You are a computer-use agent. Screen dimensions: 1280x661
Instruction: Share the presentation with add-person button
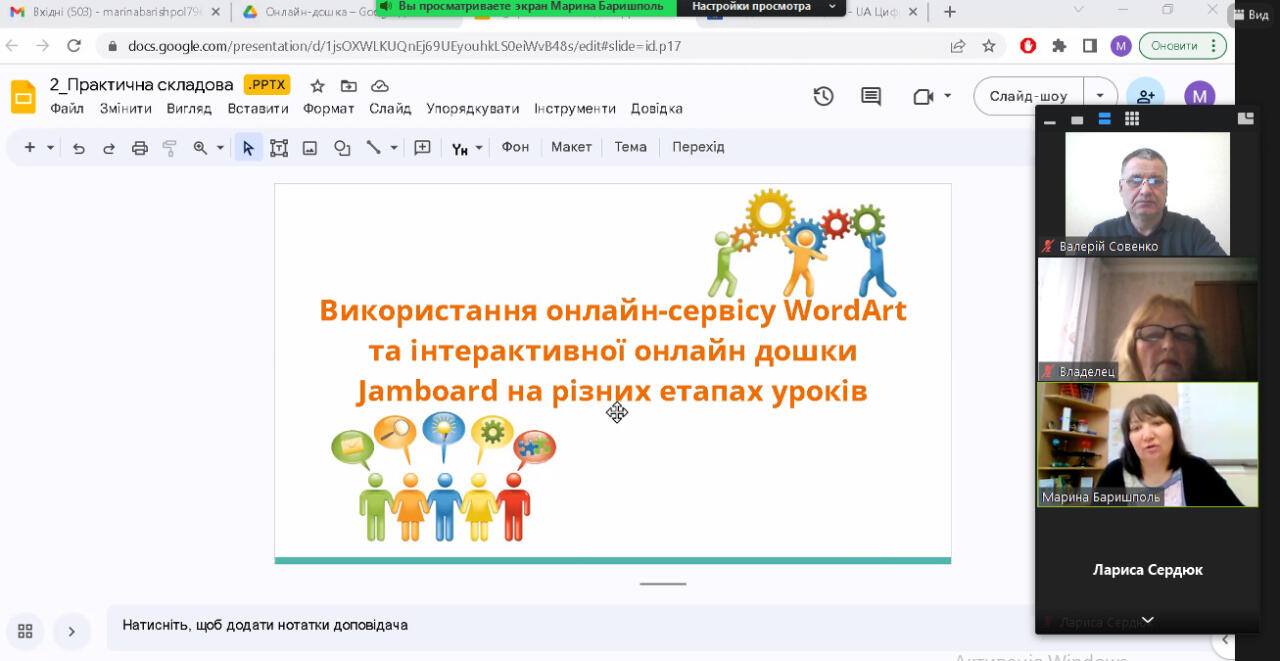(x=1146, y=96)
